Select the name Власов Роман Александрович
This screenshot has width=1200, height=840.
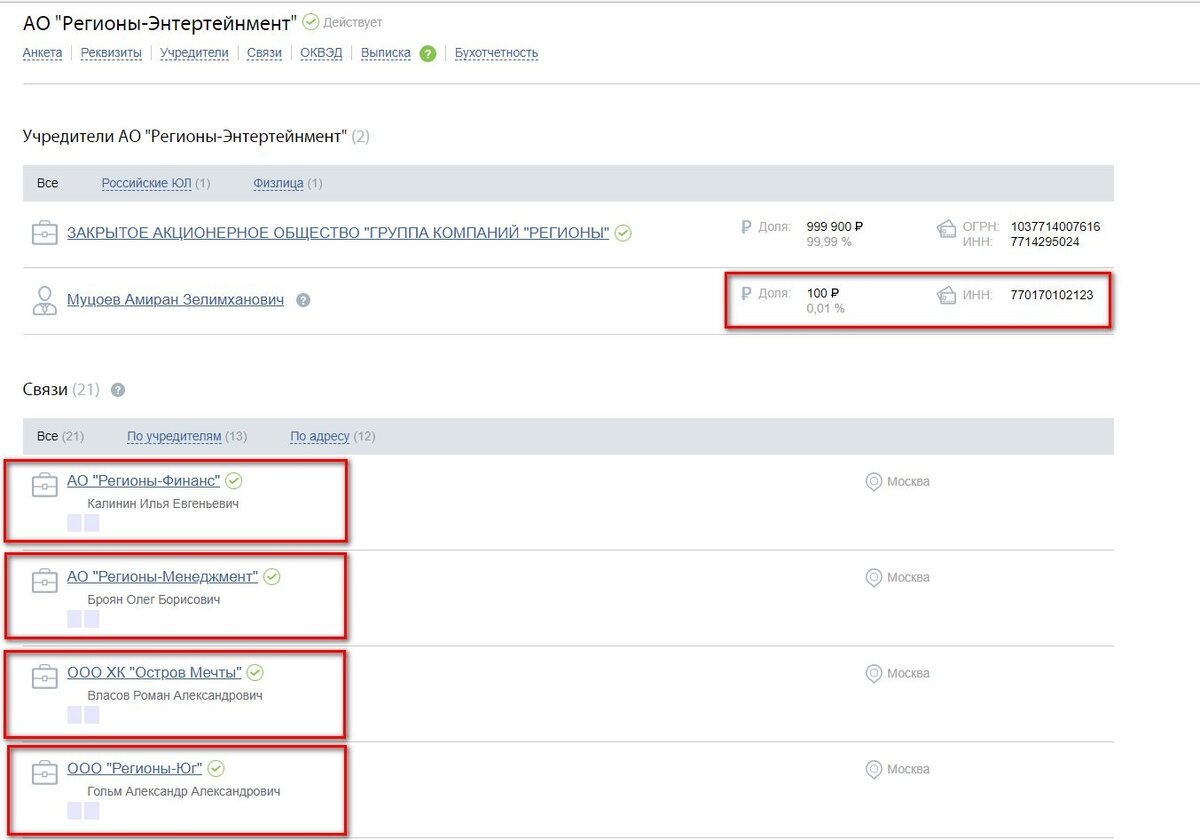(x=175, y=696)
